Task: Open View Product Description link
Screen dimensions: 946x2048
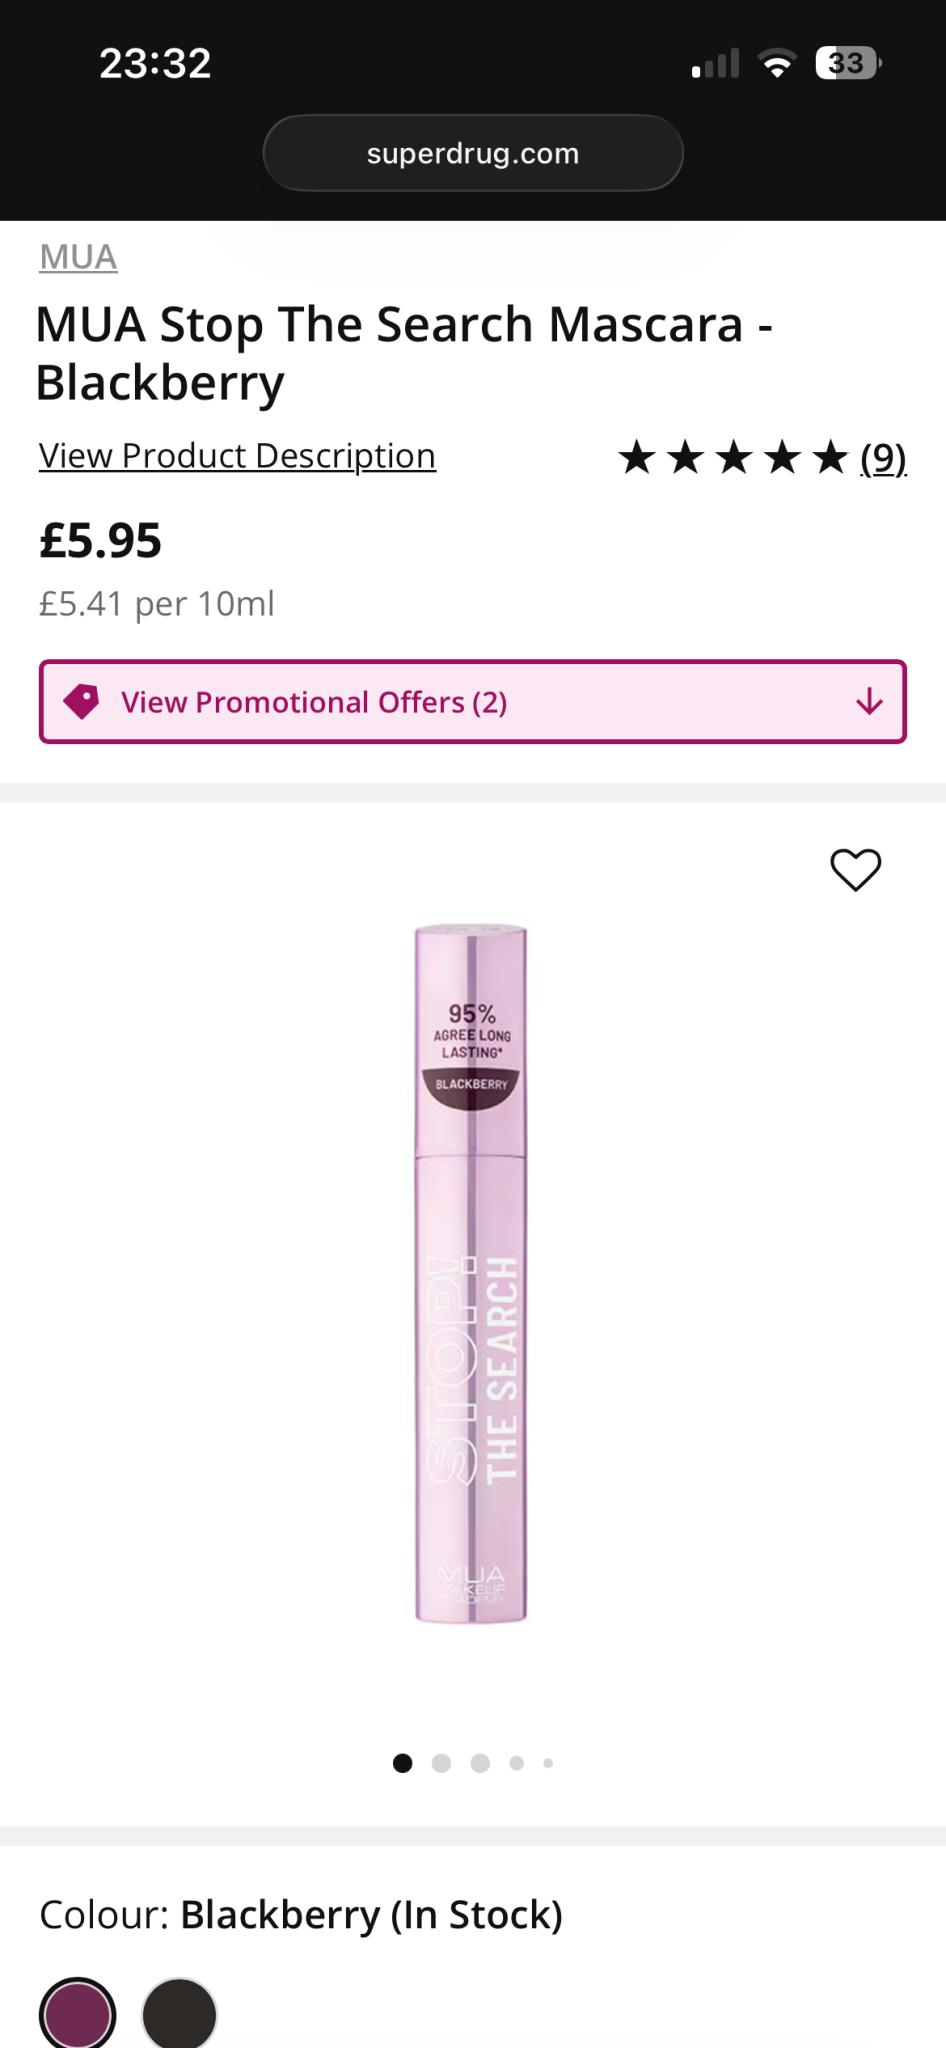Action: 237,456
